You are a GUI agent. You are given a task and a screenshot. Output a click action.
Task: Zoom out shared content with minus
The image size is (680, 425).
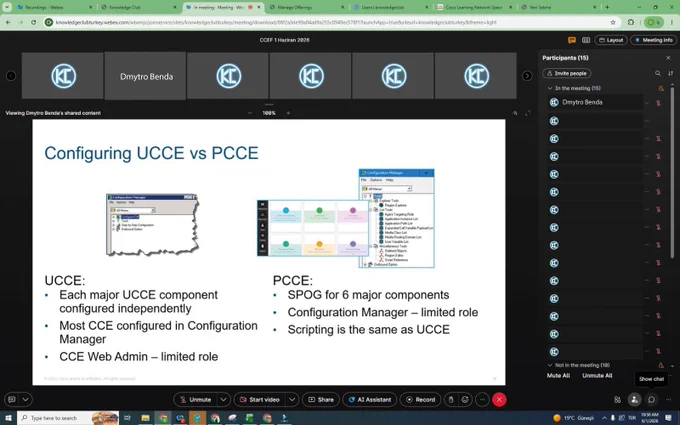point(250,113)
